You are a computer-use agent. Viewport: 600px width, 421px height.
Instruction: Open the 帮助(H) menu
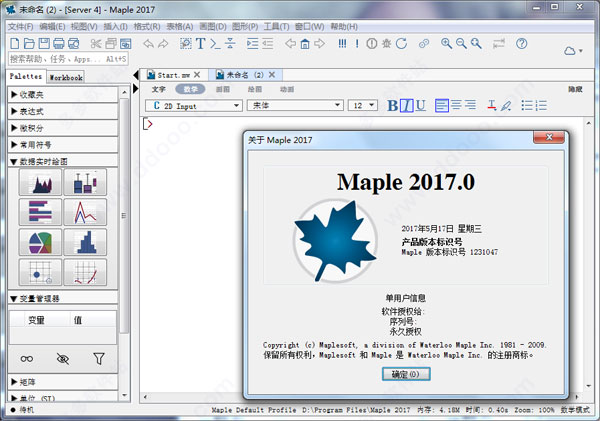[344, 27]
